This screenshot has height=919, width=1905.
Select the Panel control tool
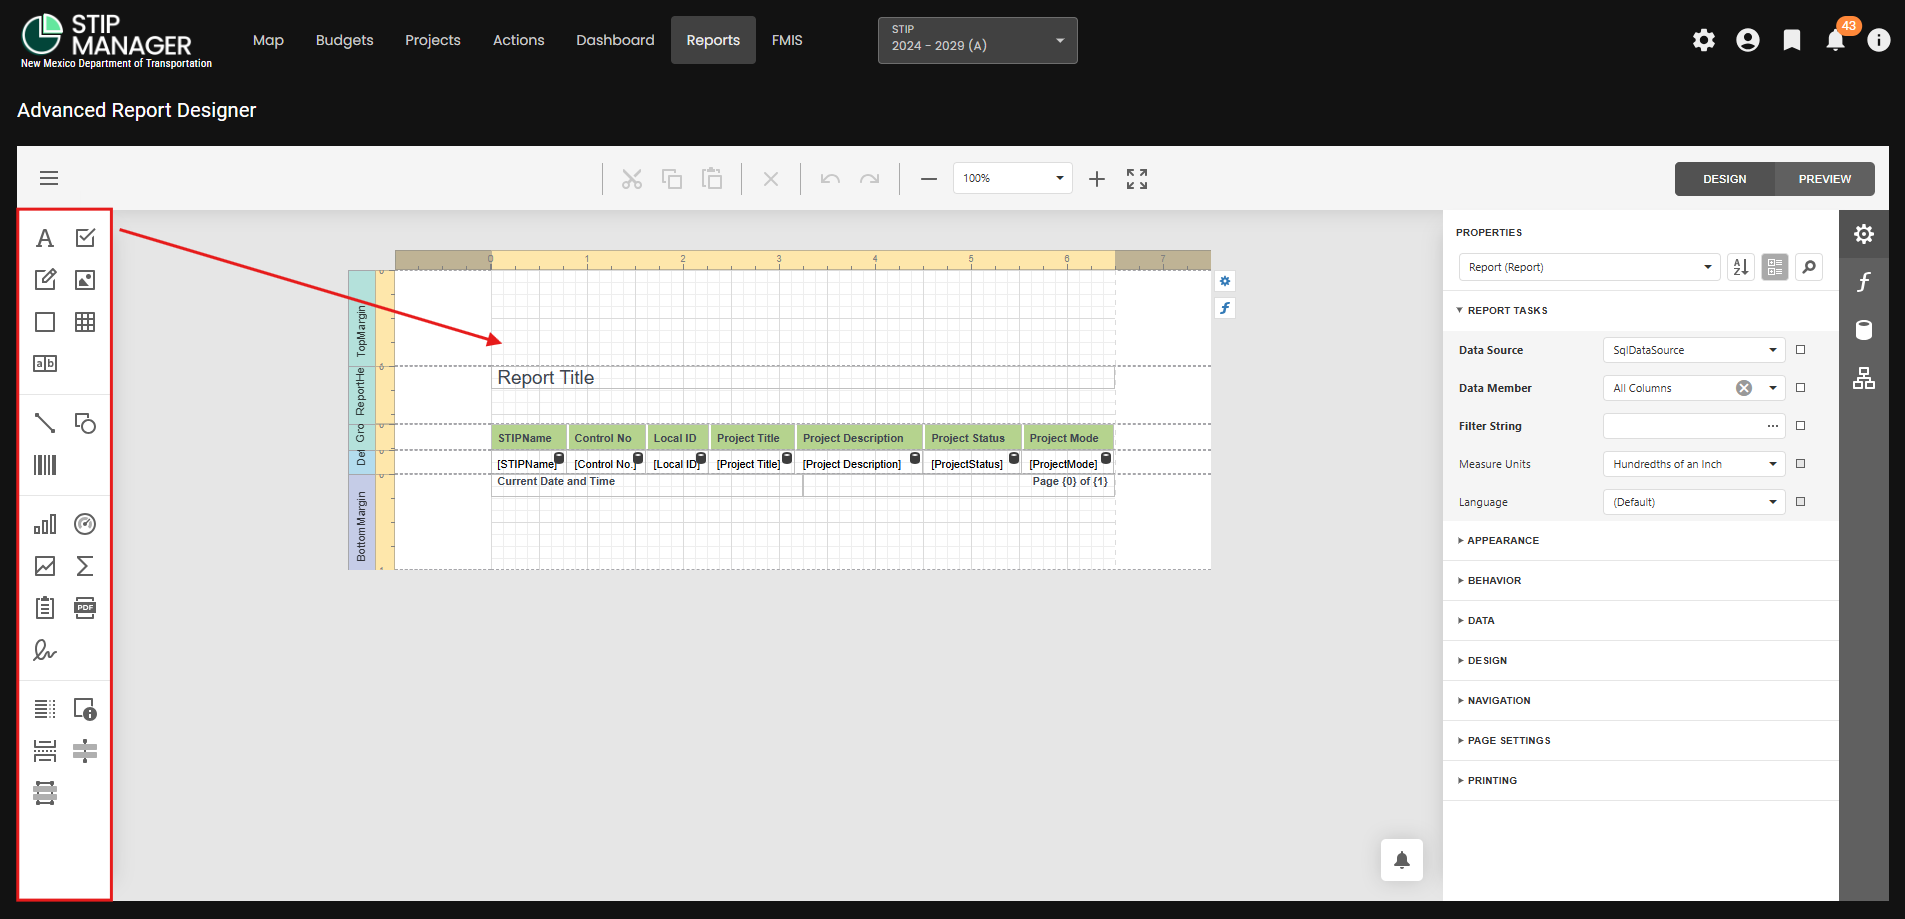point(45,322)
